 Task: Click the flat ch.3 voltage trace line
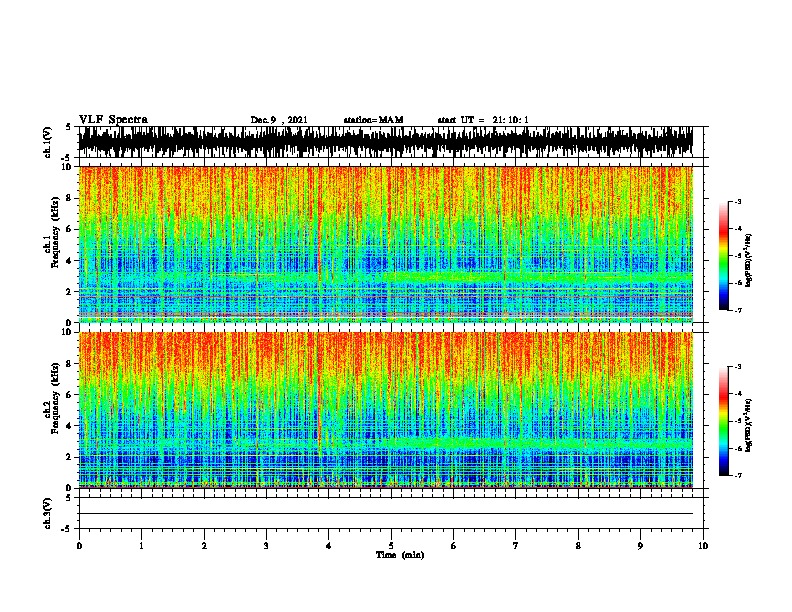coord(386,514)
